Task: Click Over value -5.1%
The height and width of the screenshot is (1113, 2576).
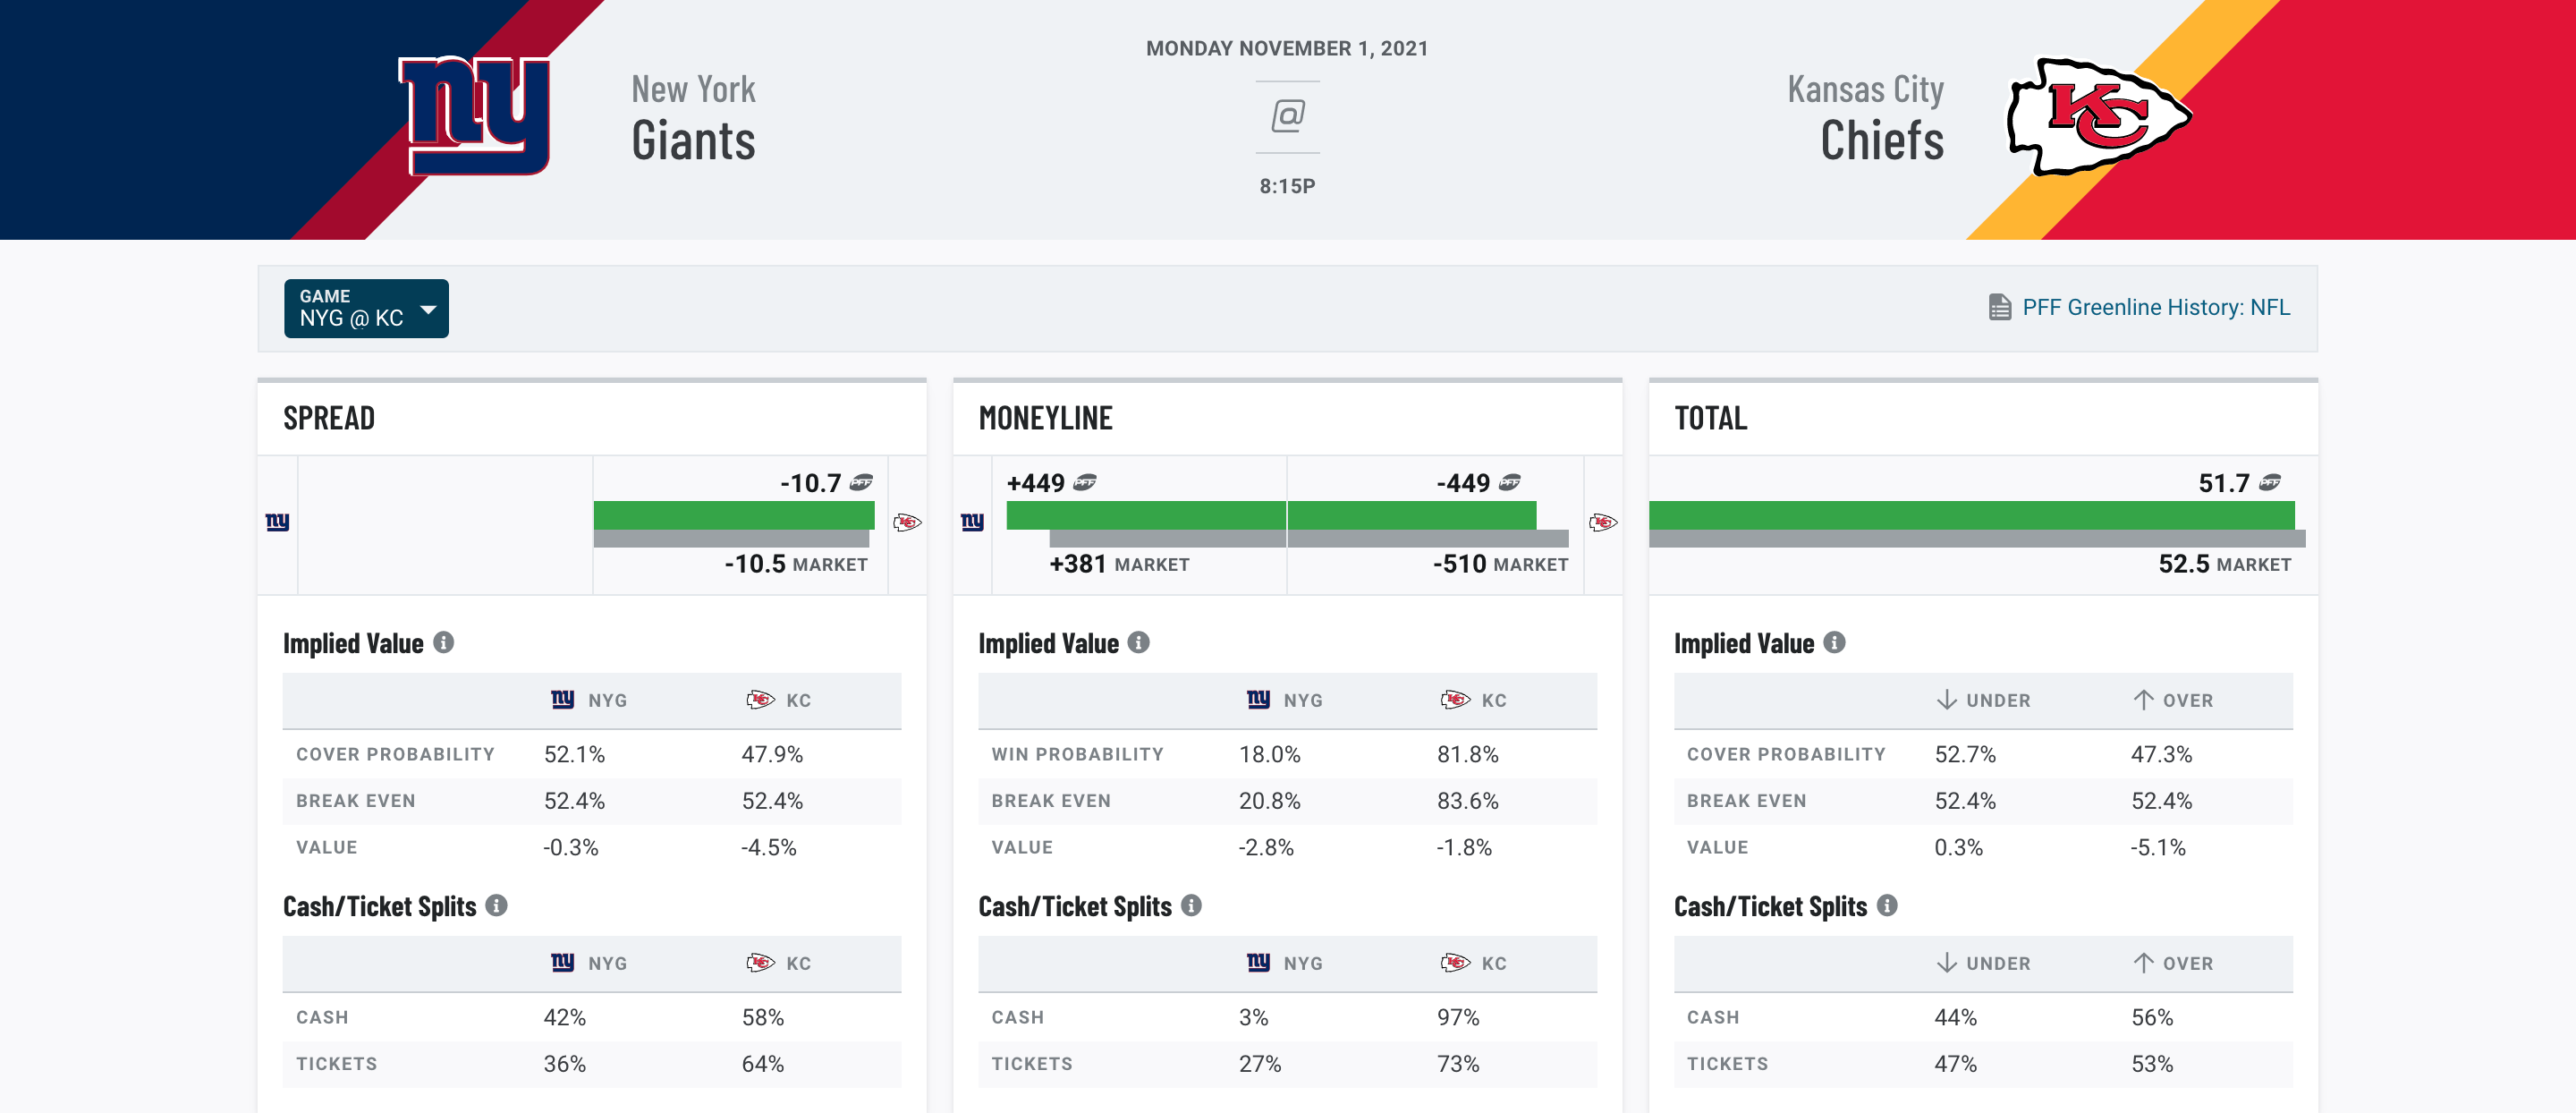Action: [x=2158, y=847]
